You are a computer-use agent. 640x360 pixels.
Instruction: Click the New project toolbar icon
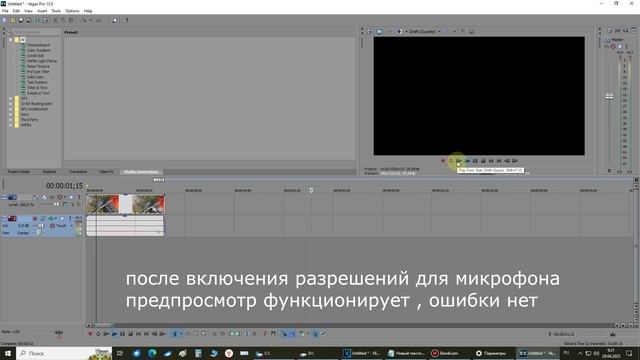4,20
